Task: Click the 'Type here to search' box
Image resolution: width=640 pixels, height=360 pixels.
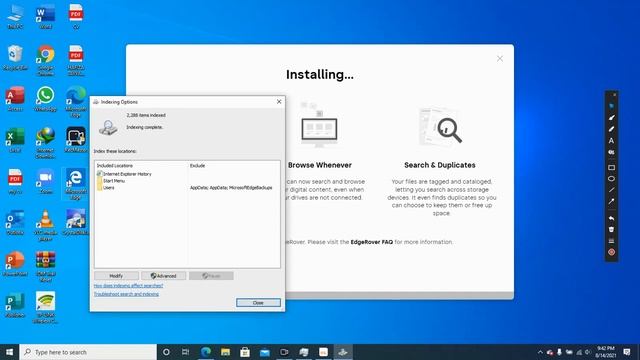Action: 88,352
